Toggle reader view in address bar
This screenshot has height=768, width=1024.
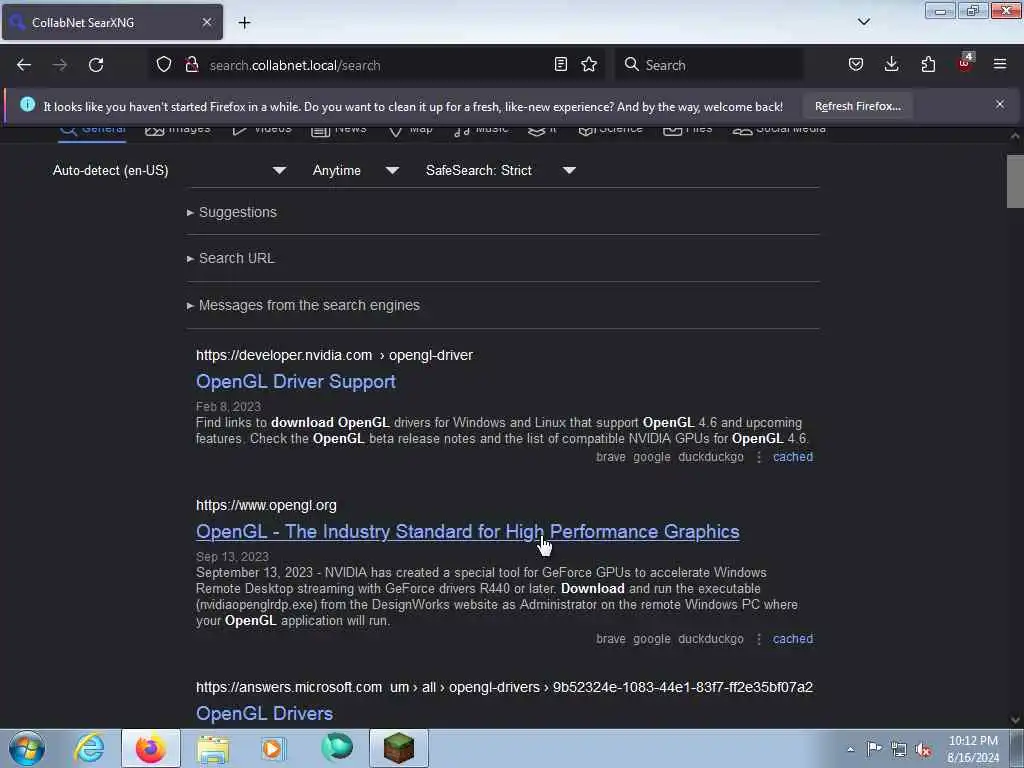point(560,64)
